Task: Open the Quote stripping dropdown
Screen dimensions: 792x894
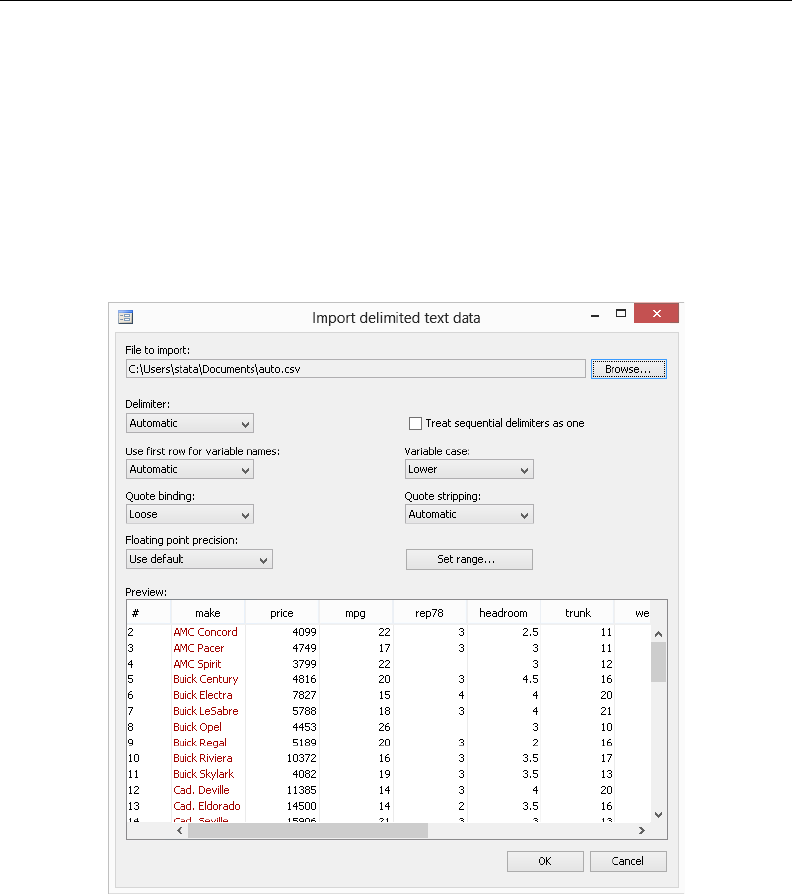Action: (469, 514)
